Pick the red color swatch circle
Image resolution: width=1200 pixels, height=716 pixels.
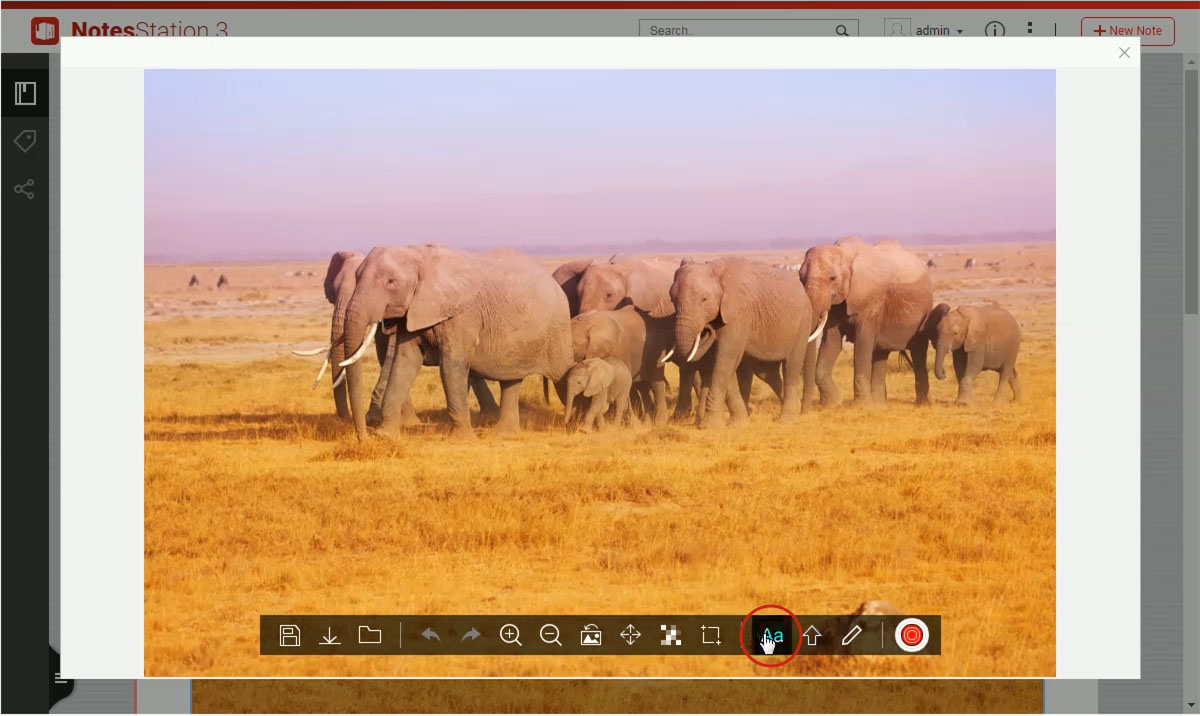911,635
